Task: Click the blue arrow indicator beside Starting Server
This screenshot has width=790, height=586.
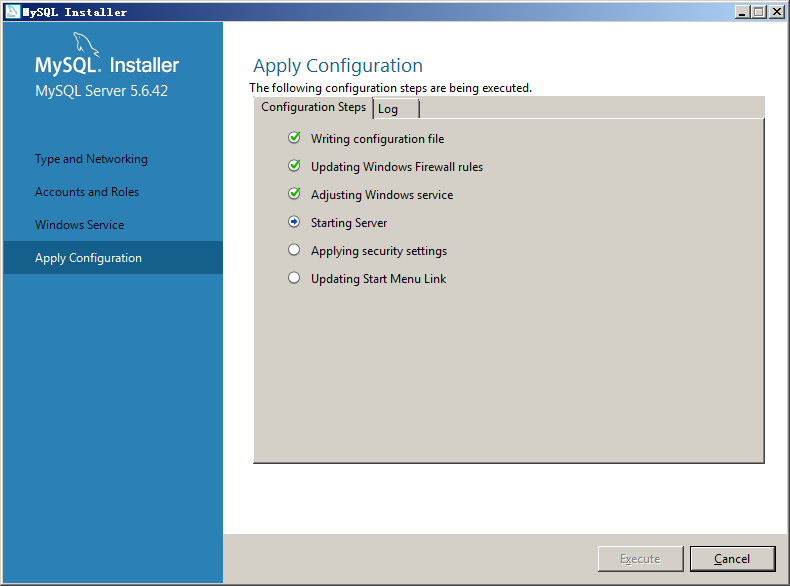Action: point(294,222)
